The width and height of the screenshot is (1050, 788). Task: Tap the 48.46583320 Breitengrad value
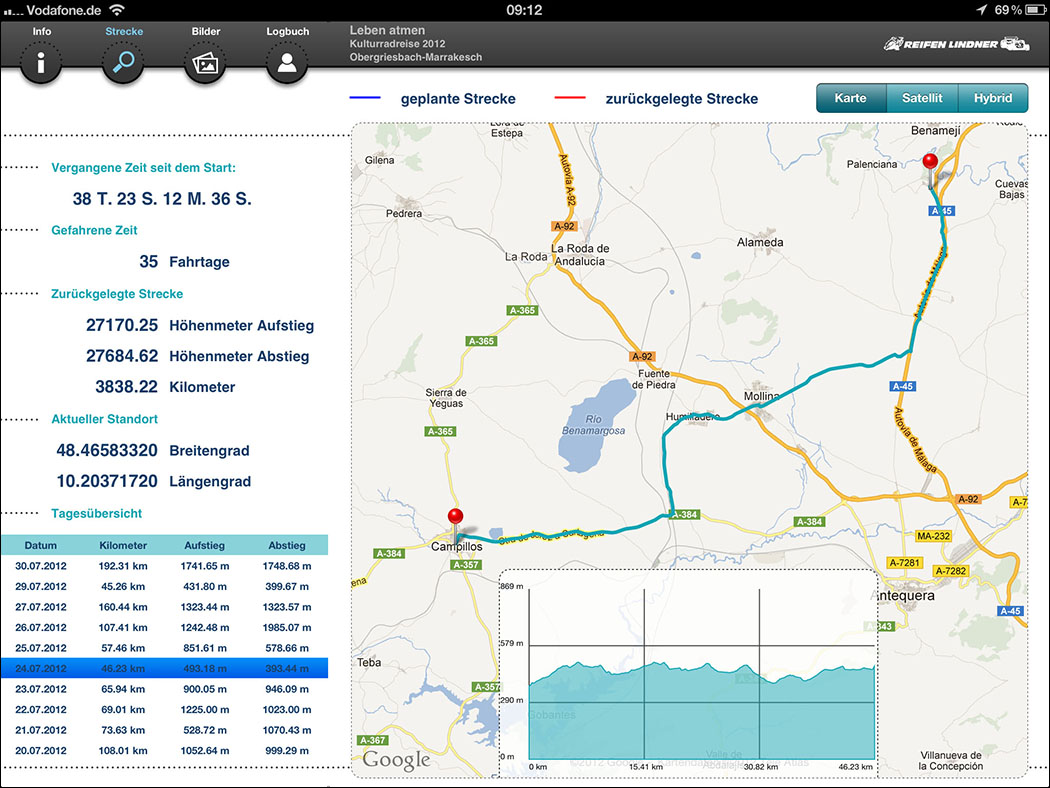click(x=107, y=451)
